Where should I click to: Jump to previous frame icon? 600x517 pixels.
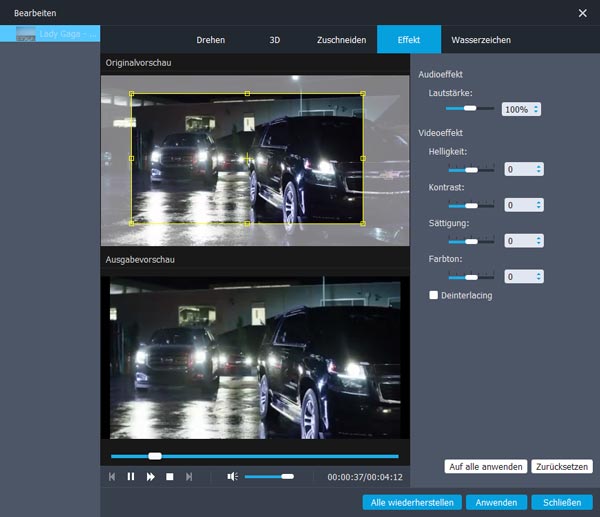[x=113, y=477]
